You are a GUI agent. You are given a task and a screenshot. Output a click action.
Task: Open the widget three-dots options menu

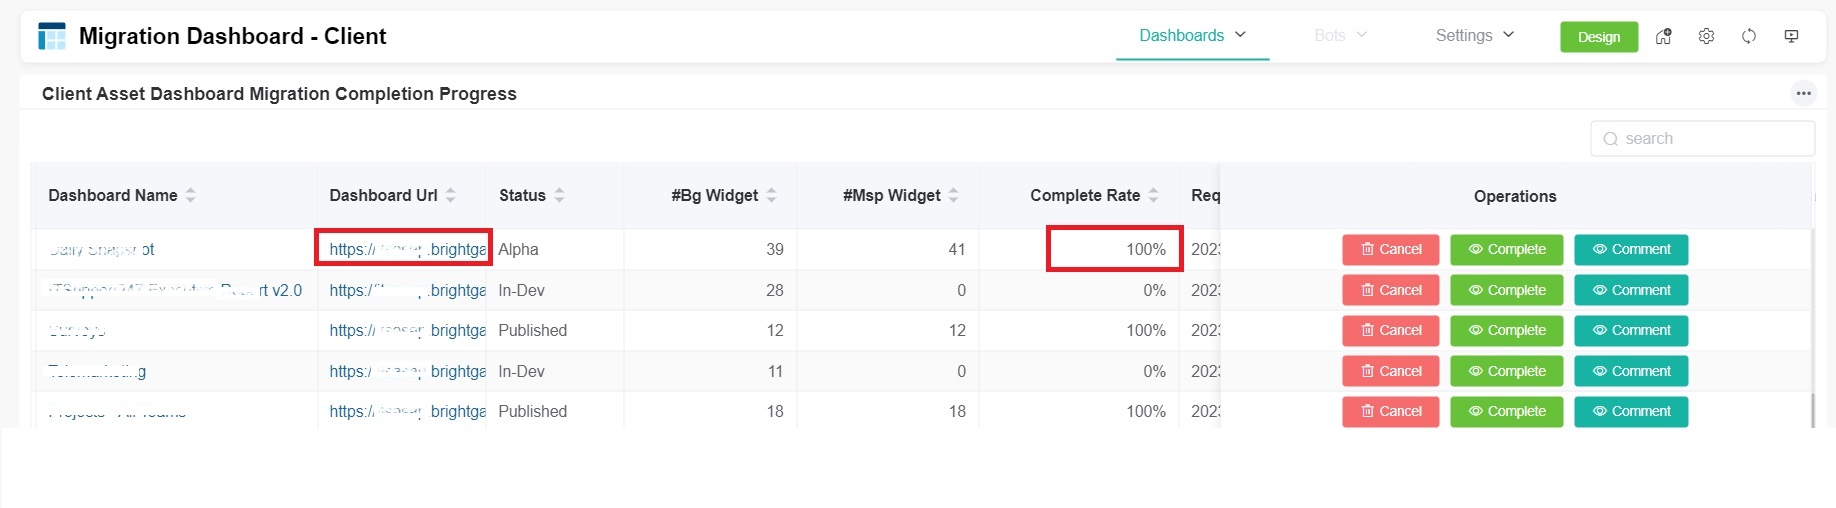point(1803,93)
